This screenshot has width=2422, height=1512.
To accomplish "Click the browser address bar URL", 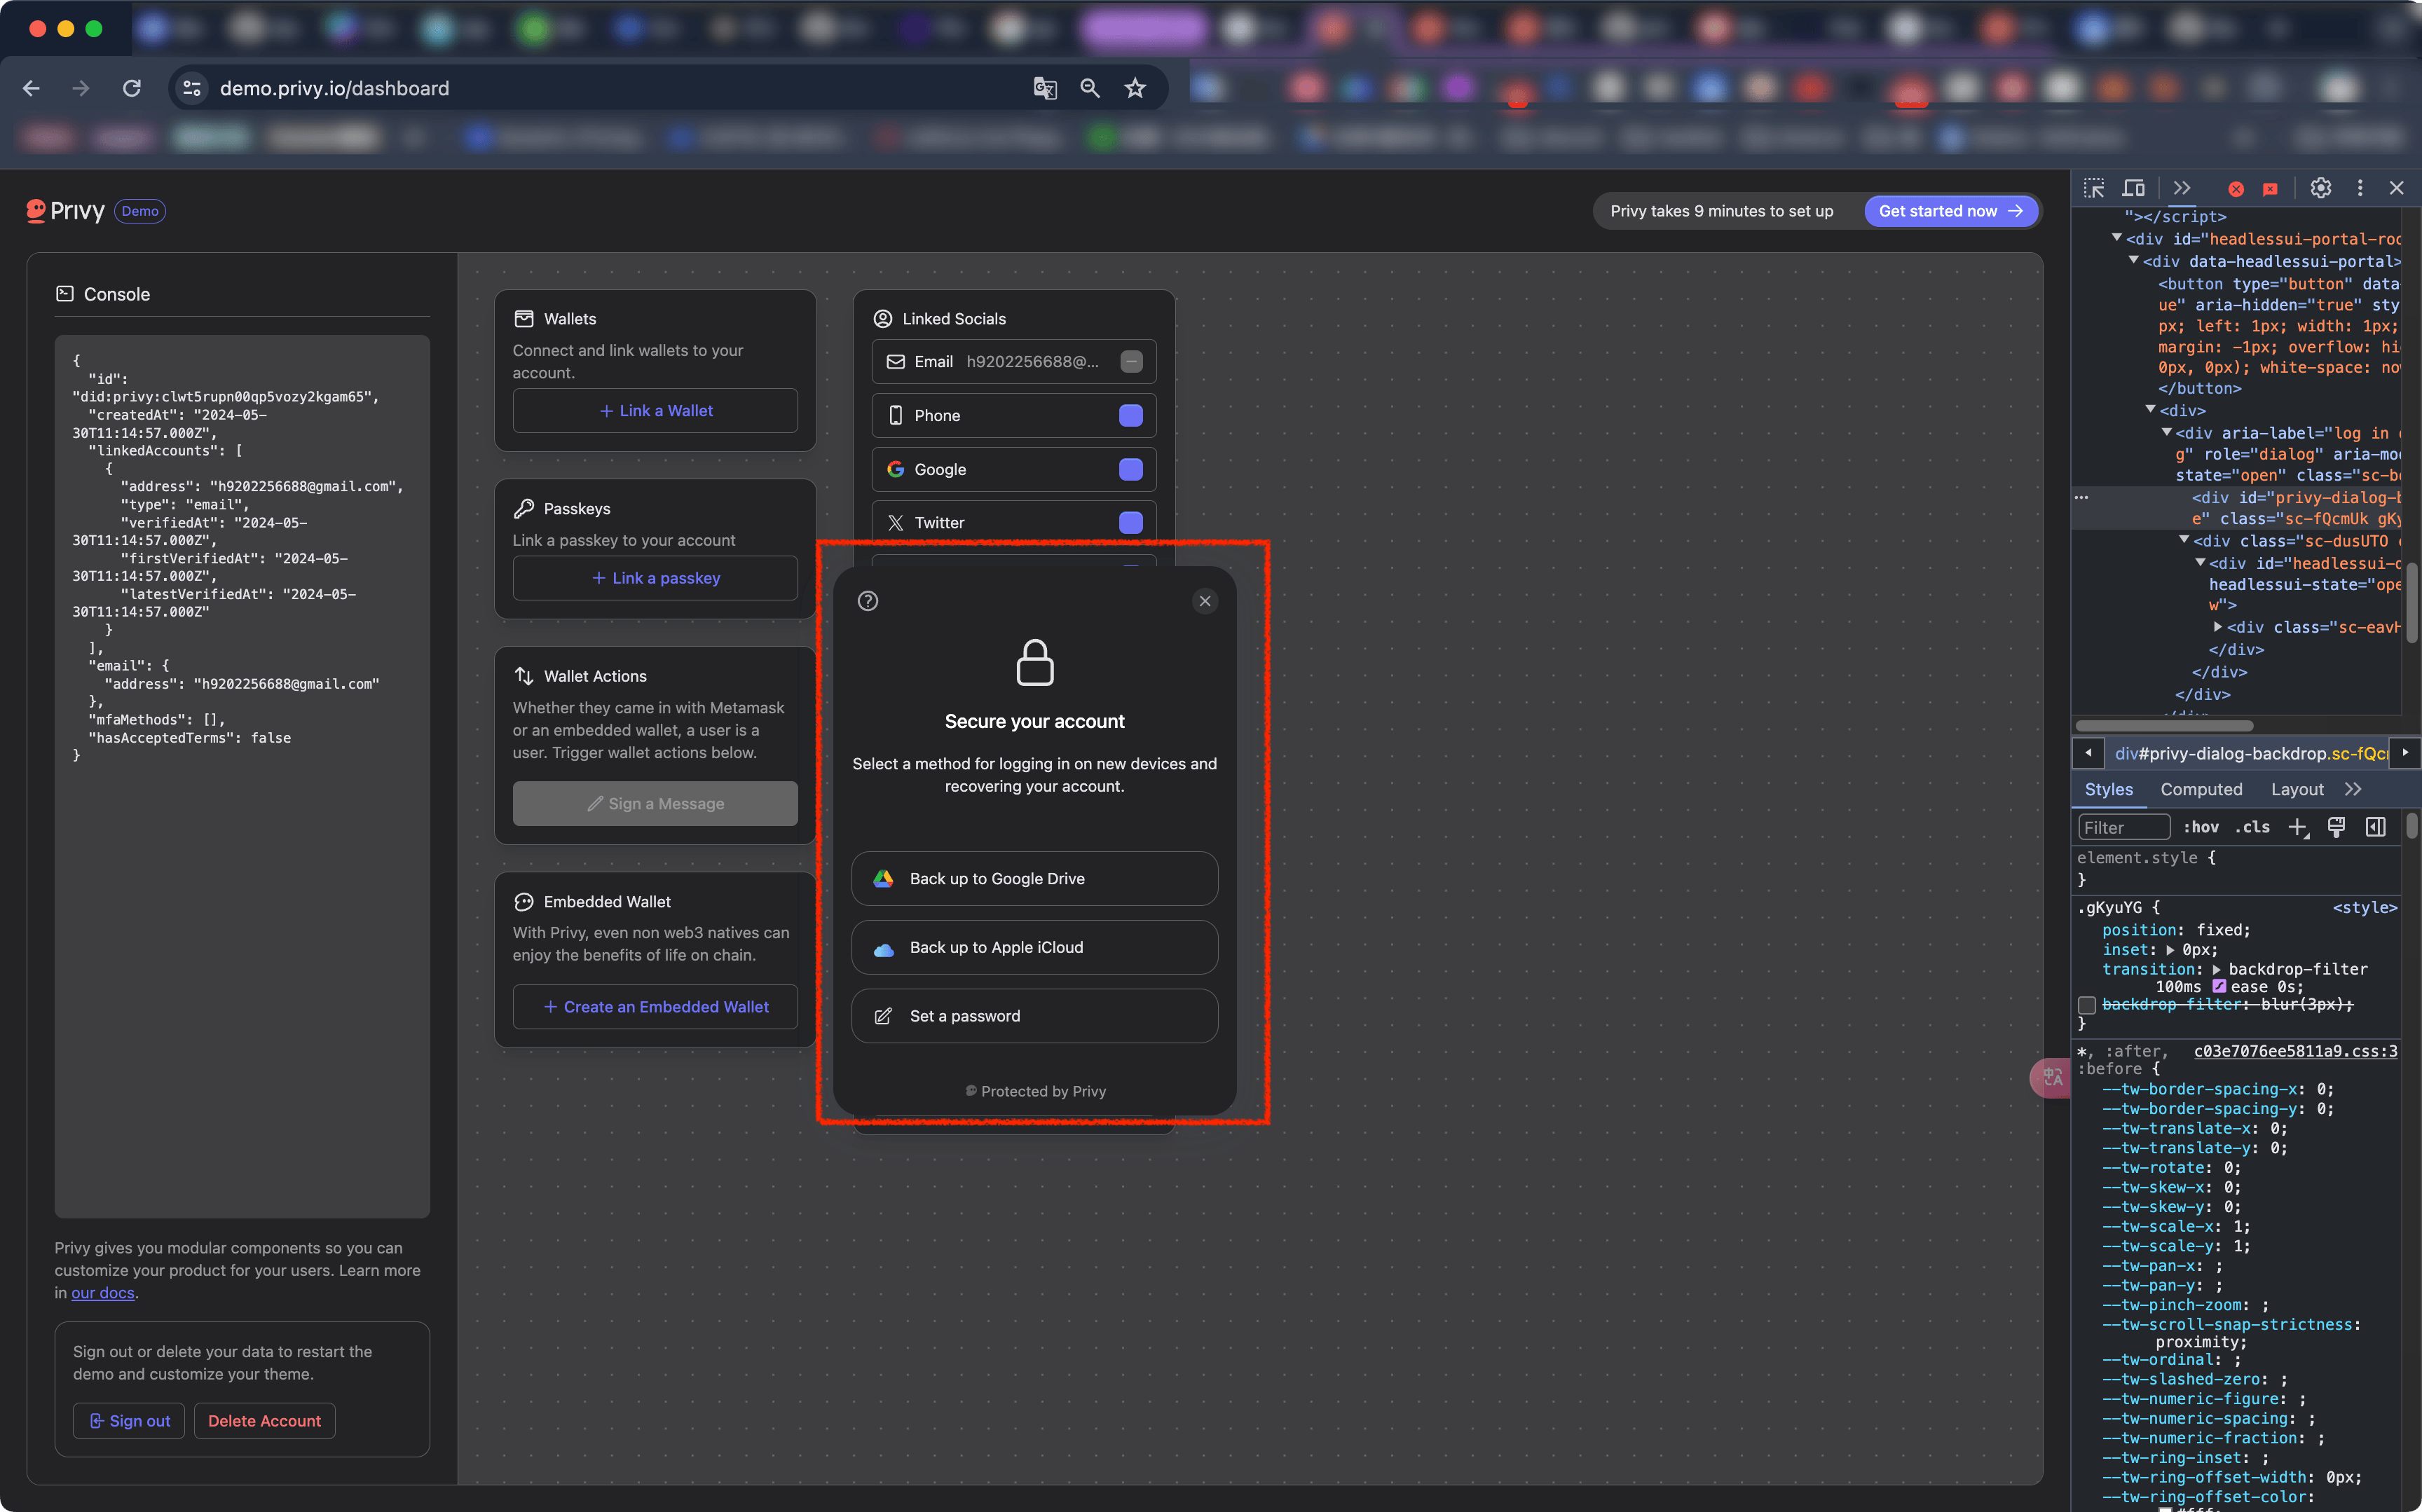I will (x=334, y=89).
